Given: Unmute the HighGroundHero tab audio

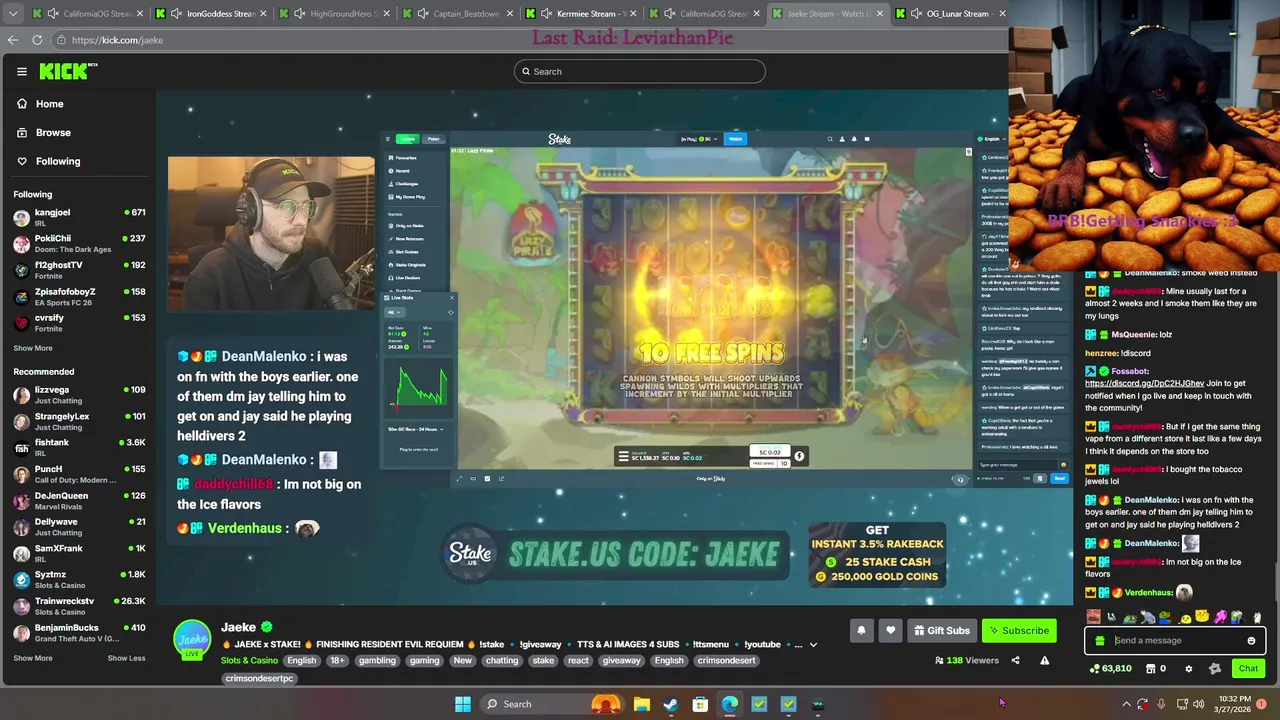Looking at the screenshot, I should click(x=299, y=14).
